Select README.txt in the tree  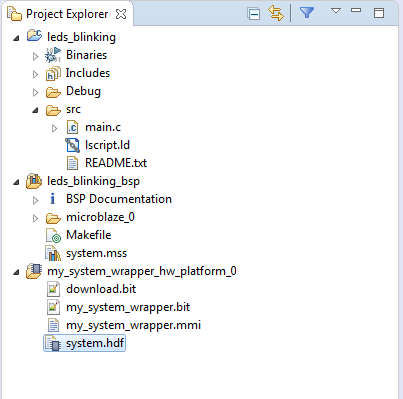tap(116, 163)
